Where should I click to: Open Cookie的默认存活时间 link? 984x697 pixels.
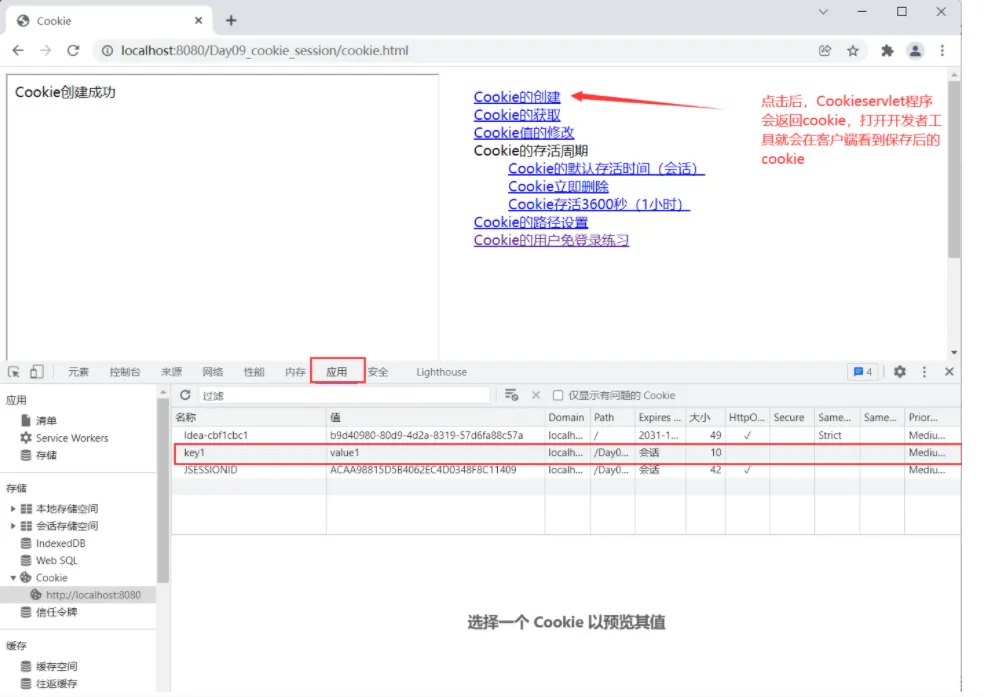coord(606,169)
